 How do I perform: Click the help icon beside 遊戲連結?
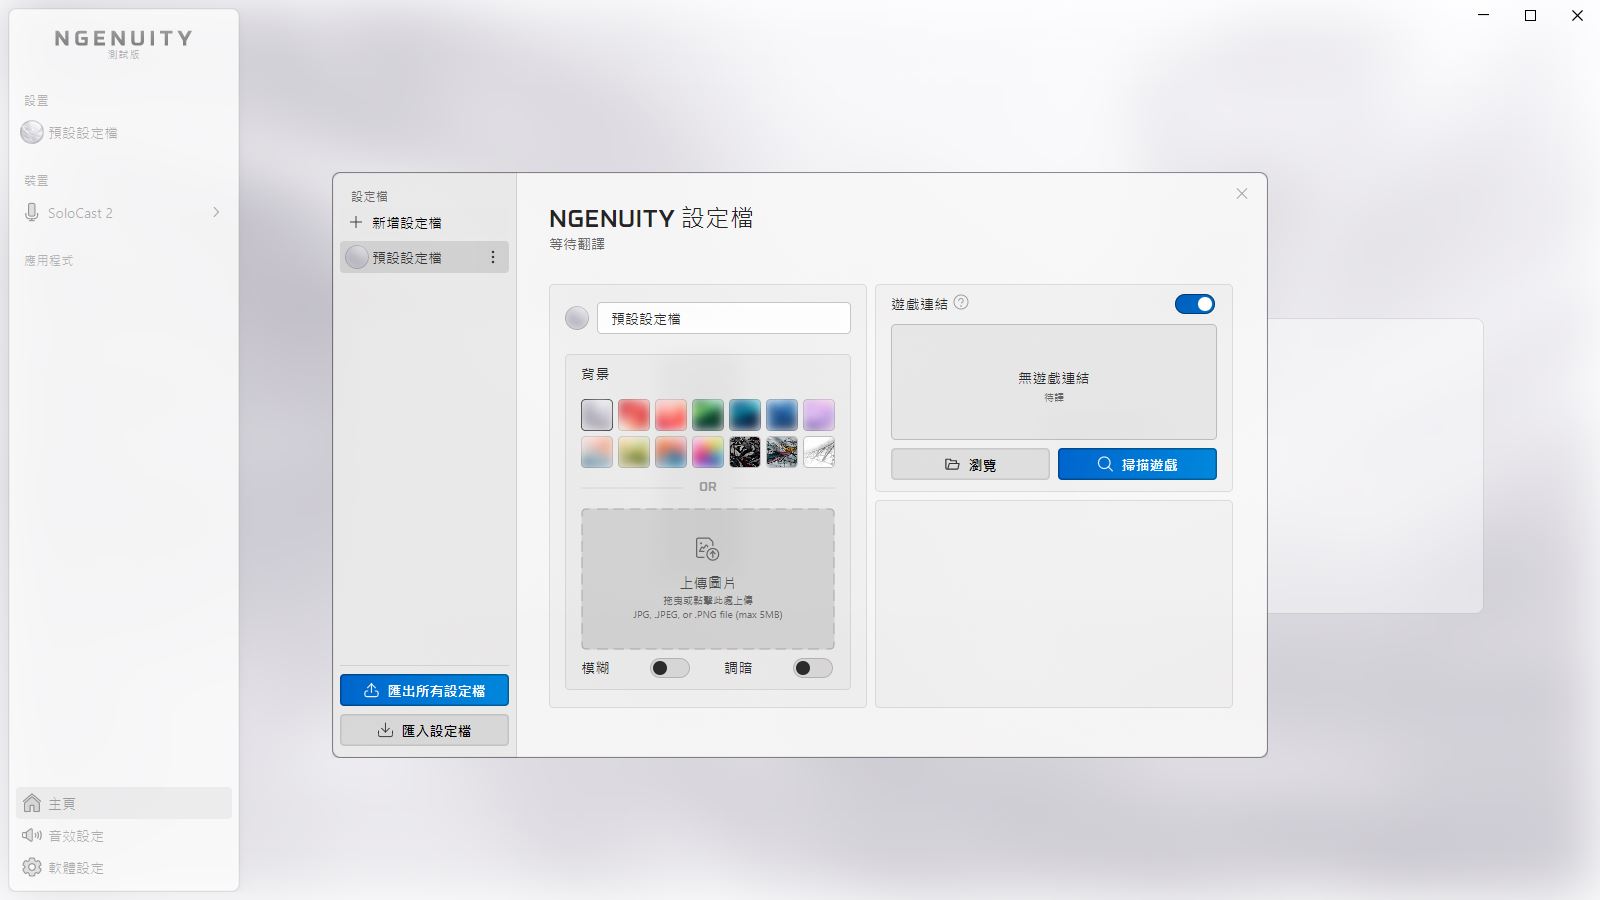tap(961, 302)
